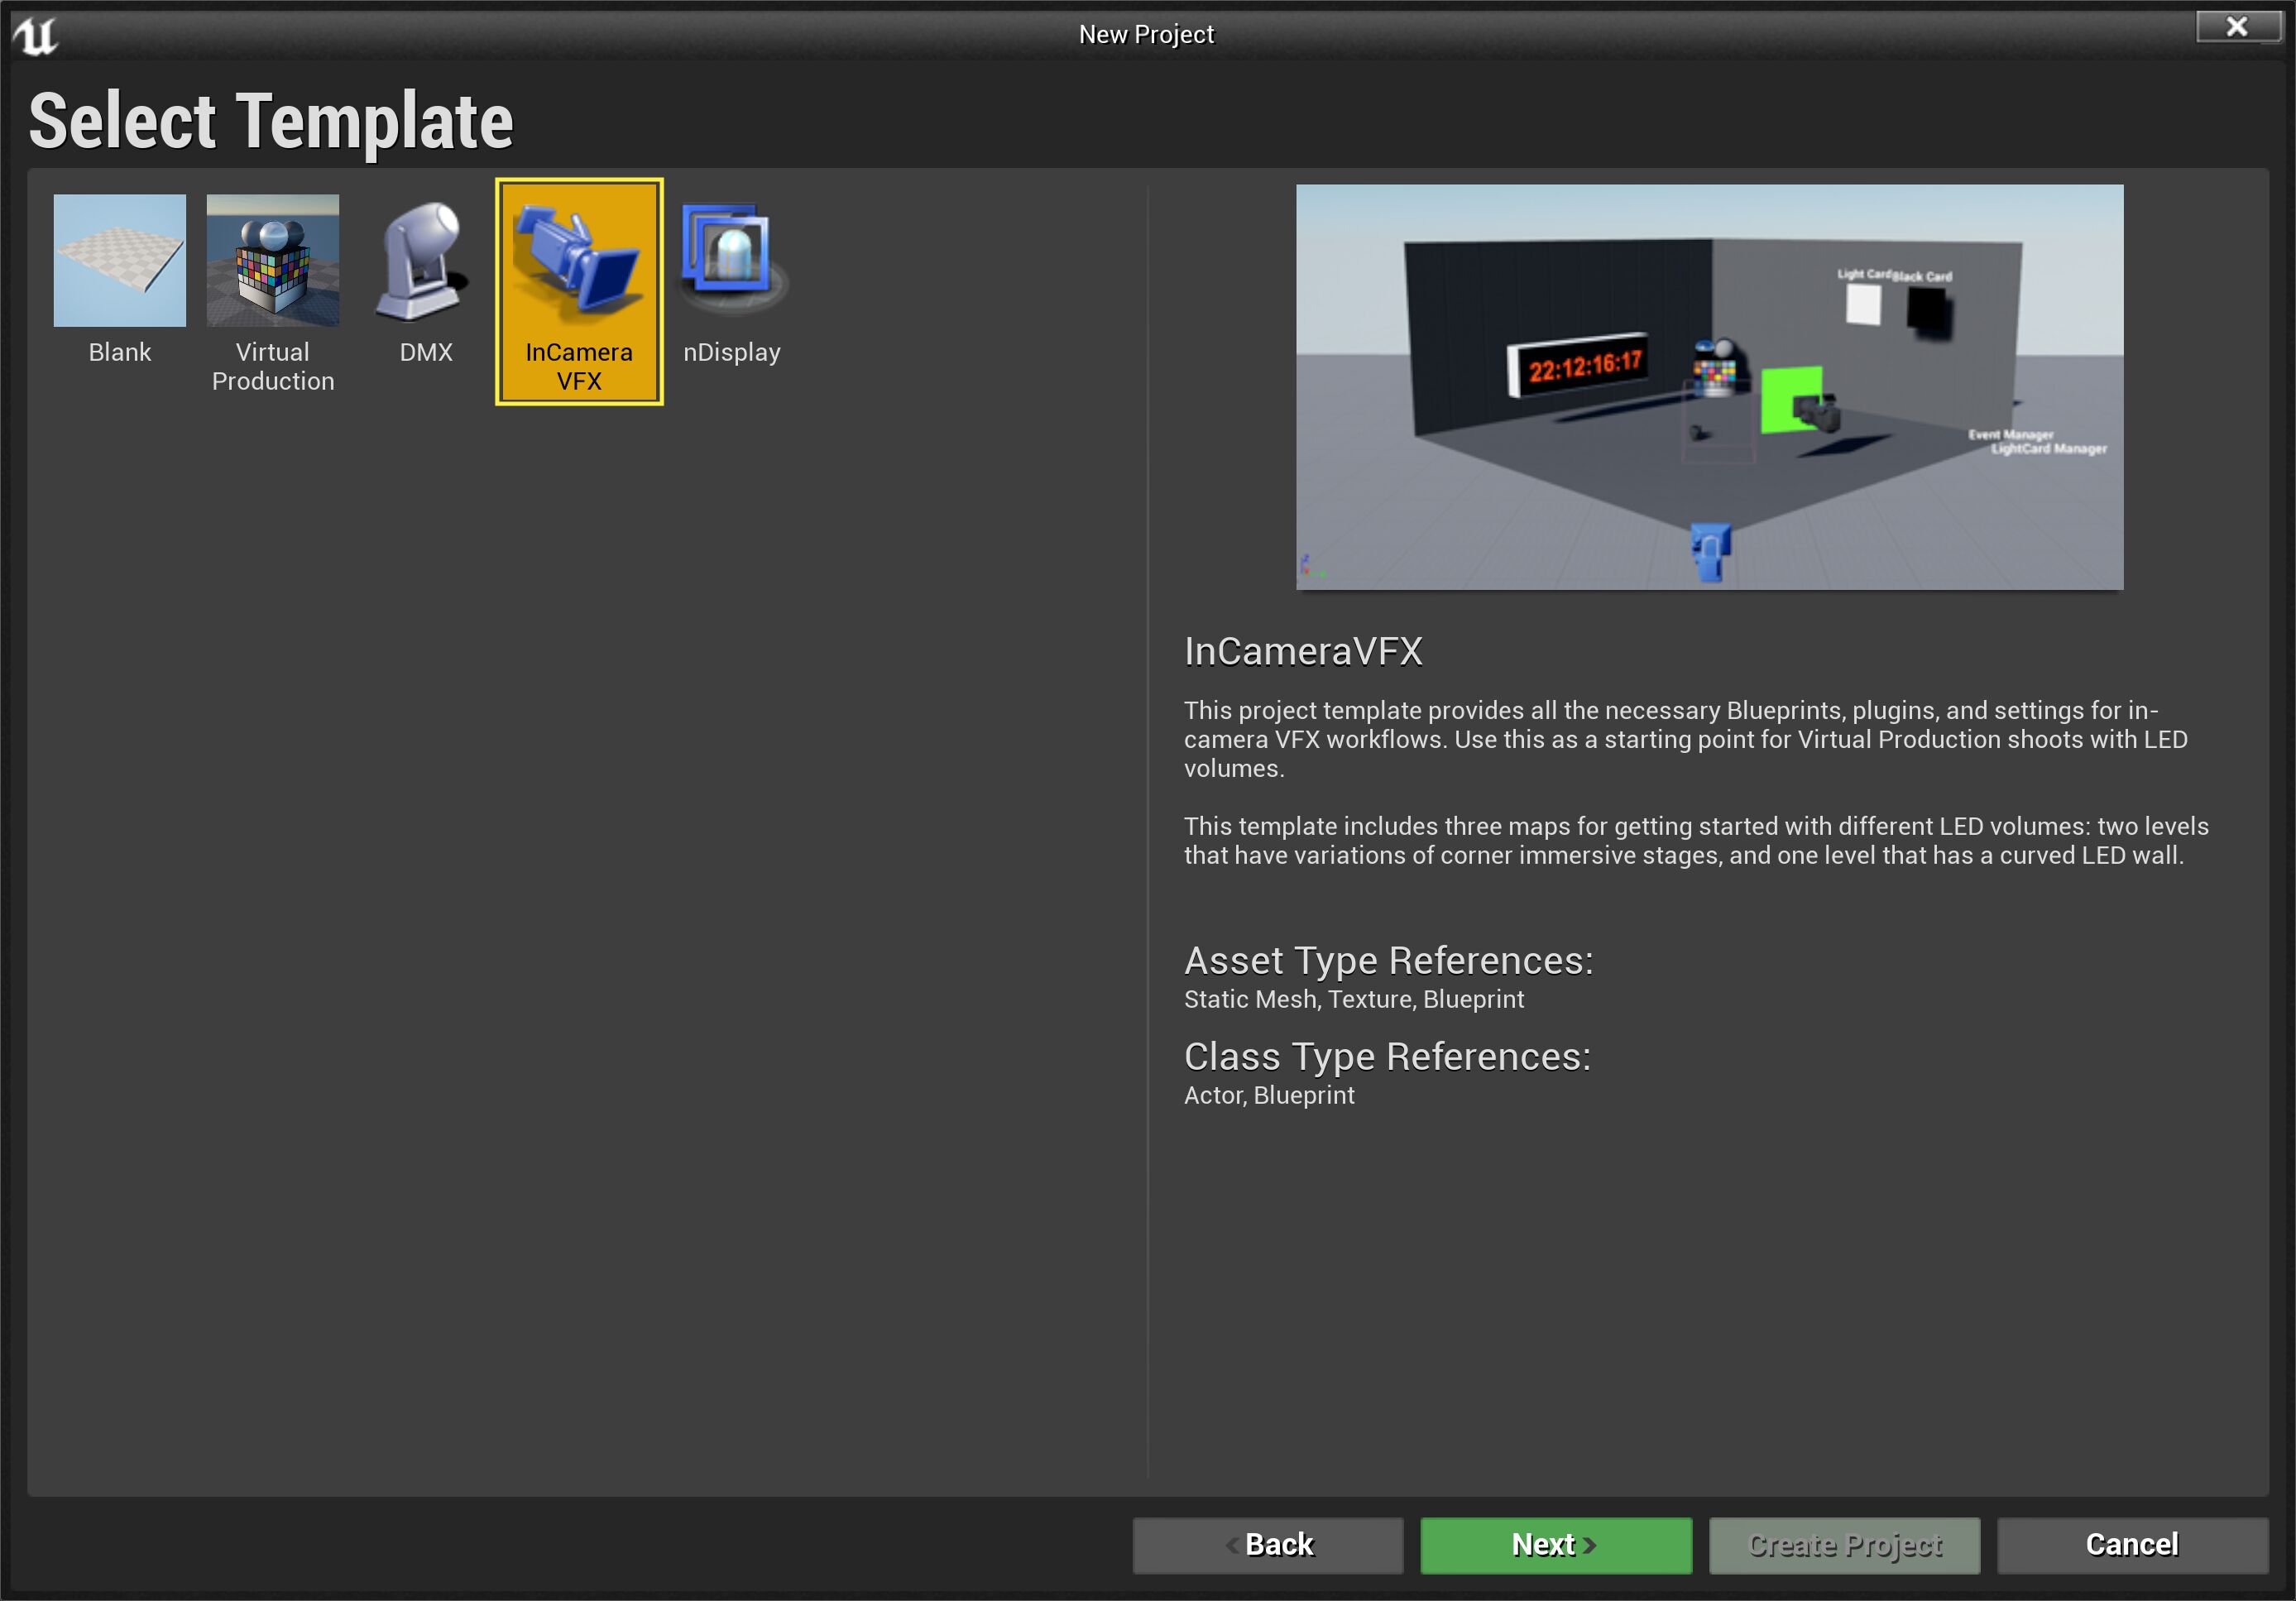The width and height of the screenshot is (2296, 1601).
Task: Click the "Asset Type References" heading
Action: pyautogui.click(x=1387, y=961)
